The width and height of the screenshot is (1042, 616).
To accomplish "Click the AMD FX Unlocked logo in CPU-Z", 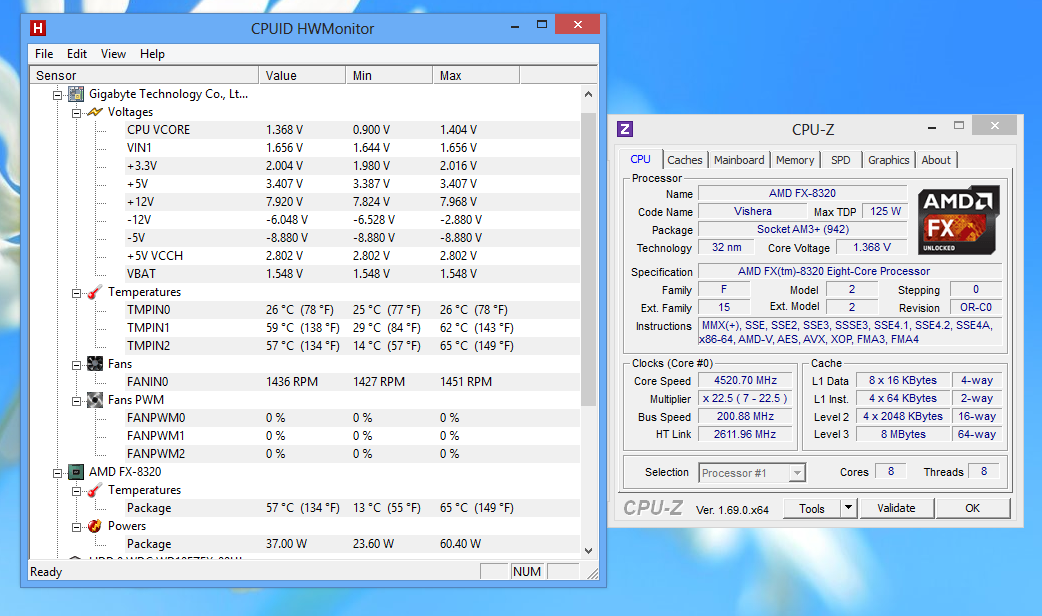I will click(x=958, y=220).
